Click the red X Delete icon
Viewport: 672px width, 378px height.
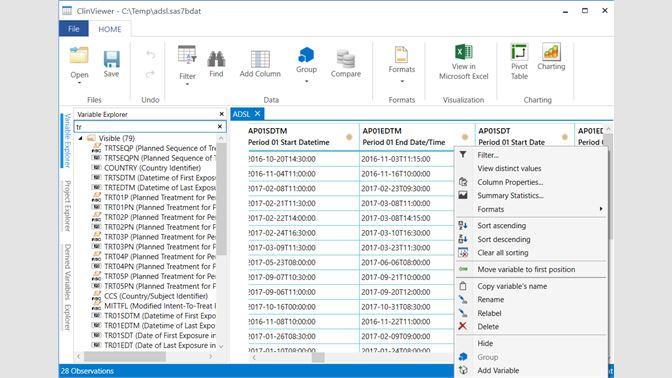462,326
